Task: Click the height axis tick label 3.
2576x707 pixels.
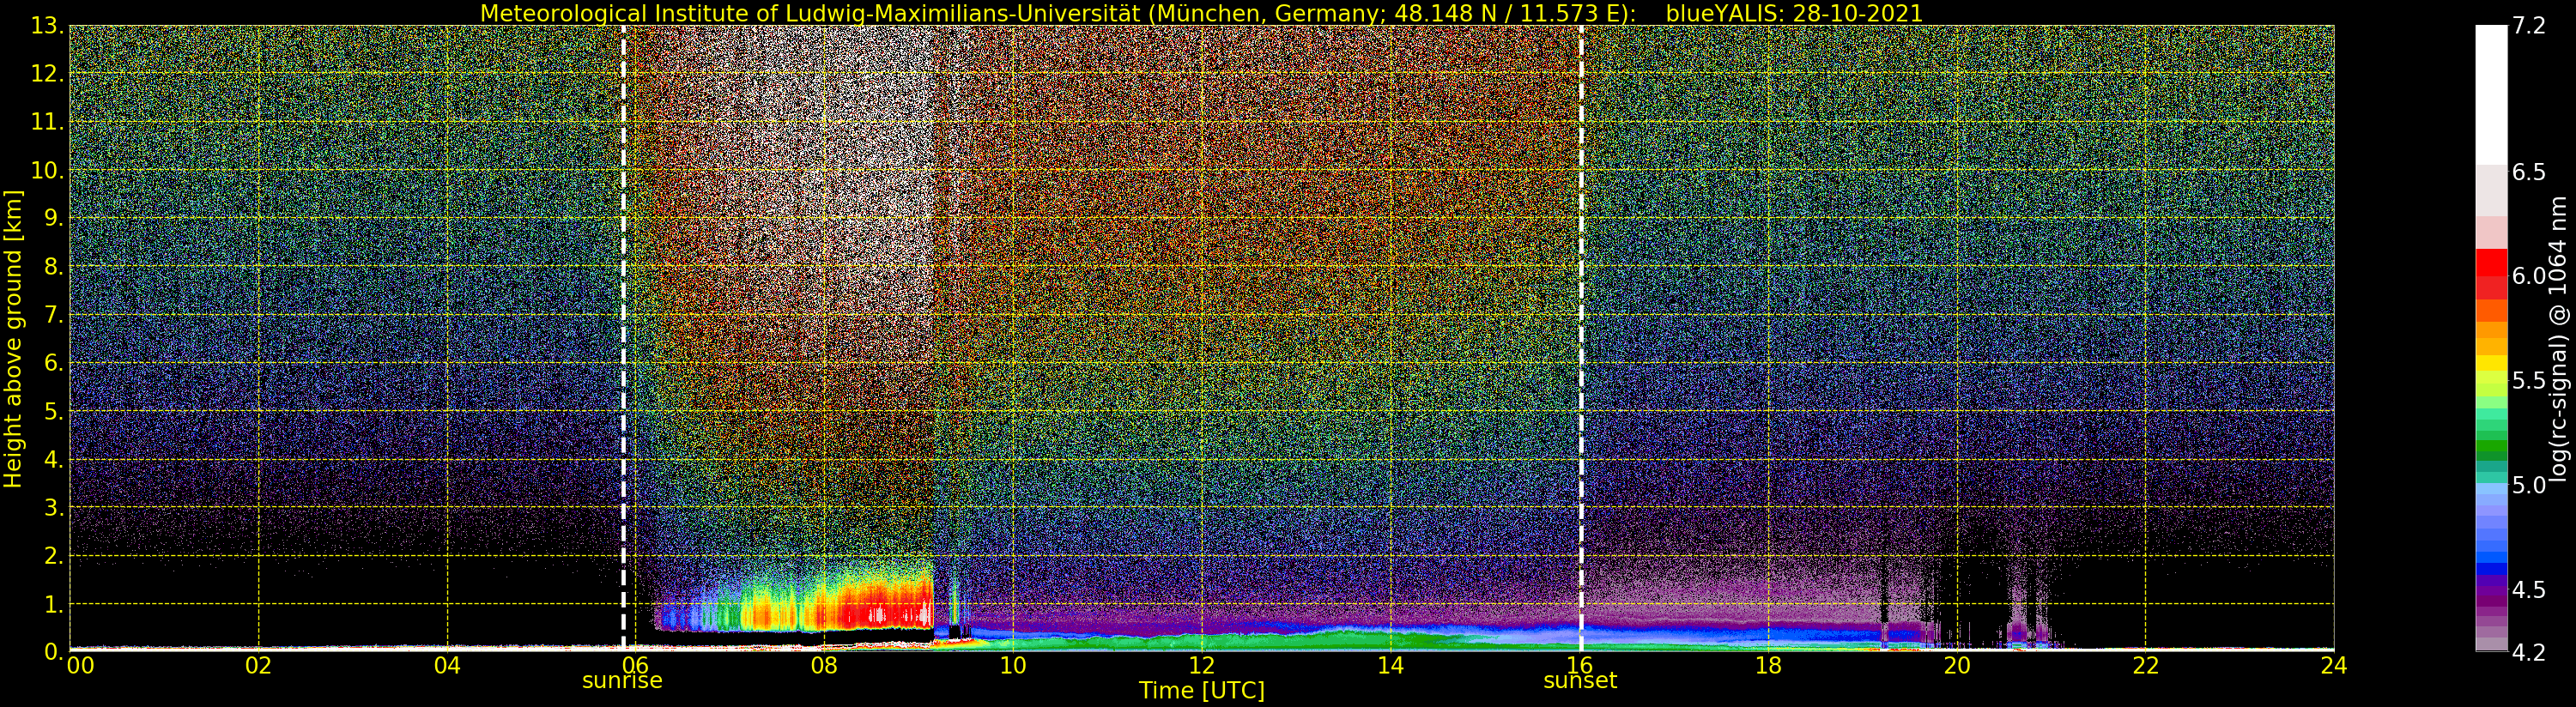Action: point(55,507)
